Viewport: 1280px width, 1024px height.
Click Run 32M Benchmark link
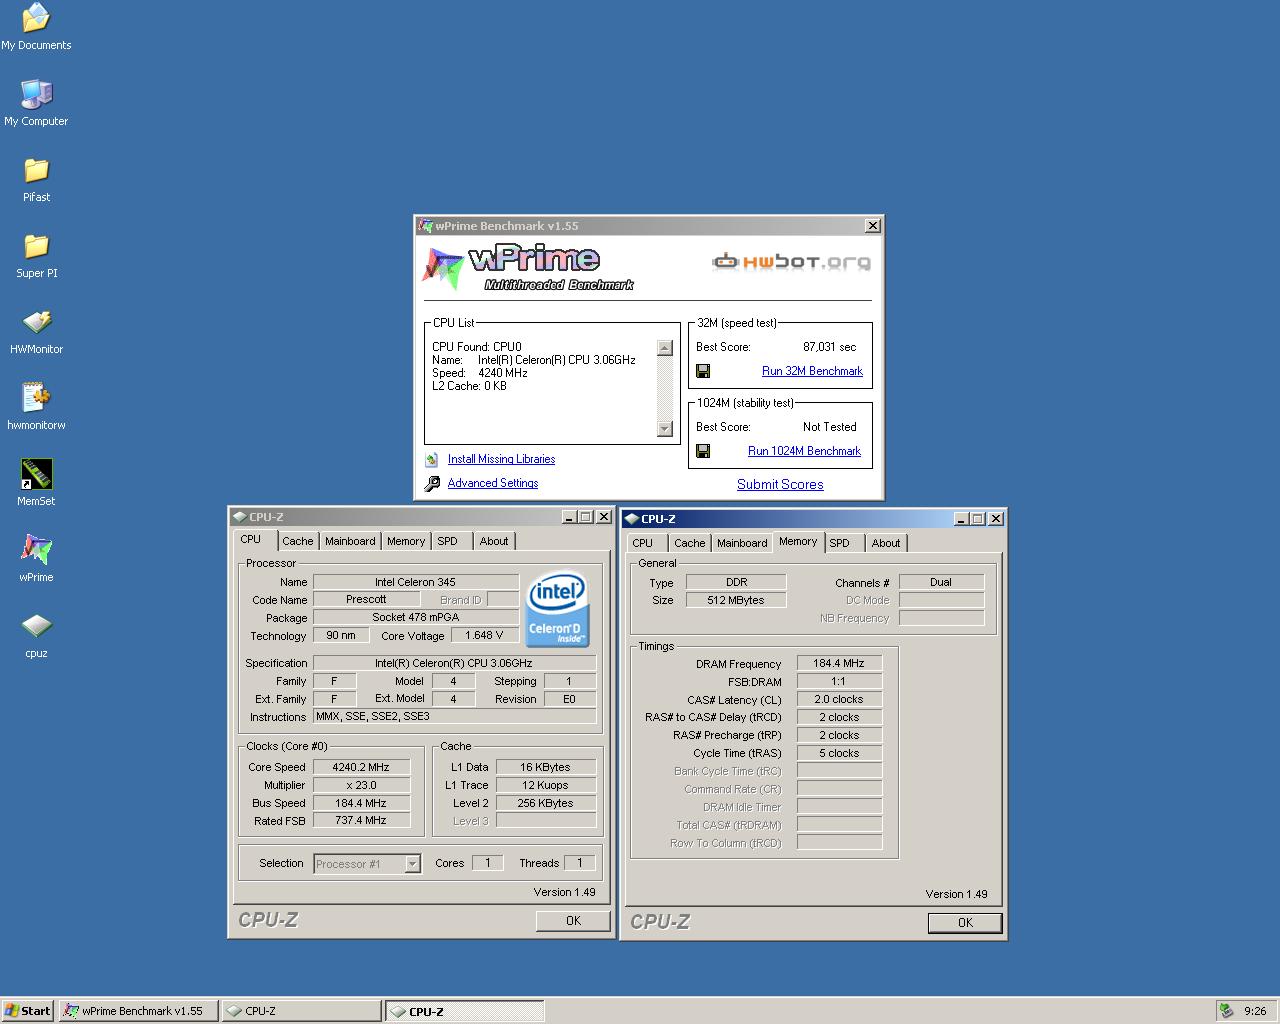pos(812,371)
